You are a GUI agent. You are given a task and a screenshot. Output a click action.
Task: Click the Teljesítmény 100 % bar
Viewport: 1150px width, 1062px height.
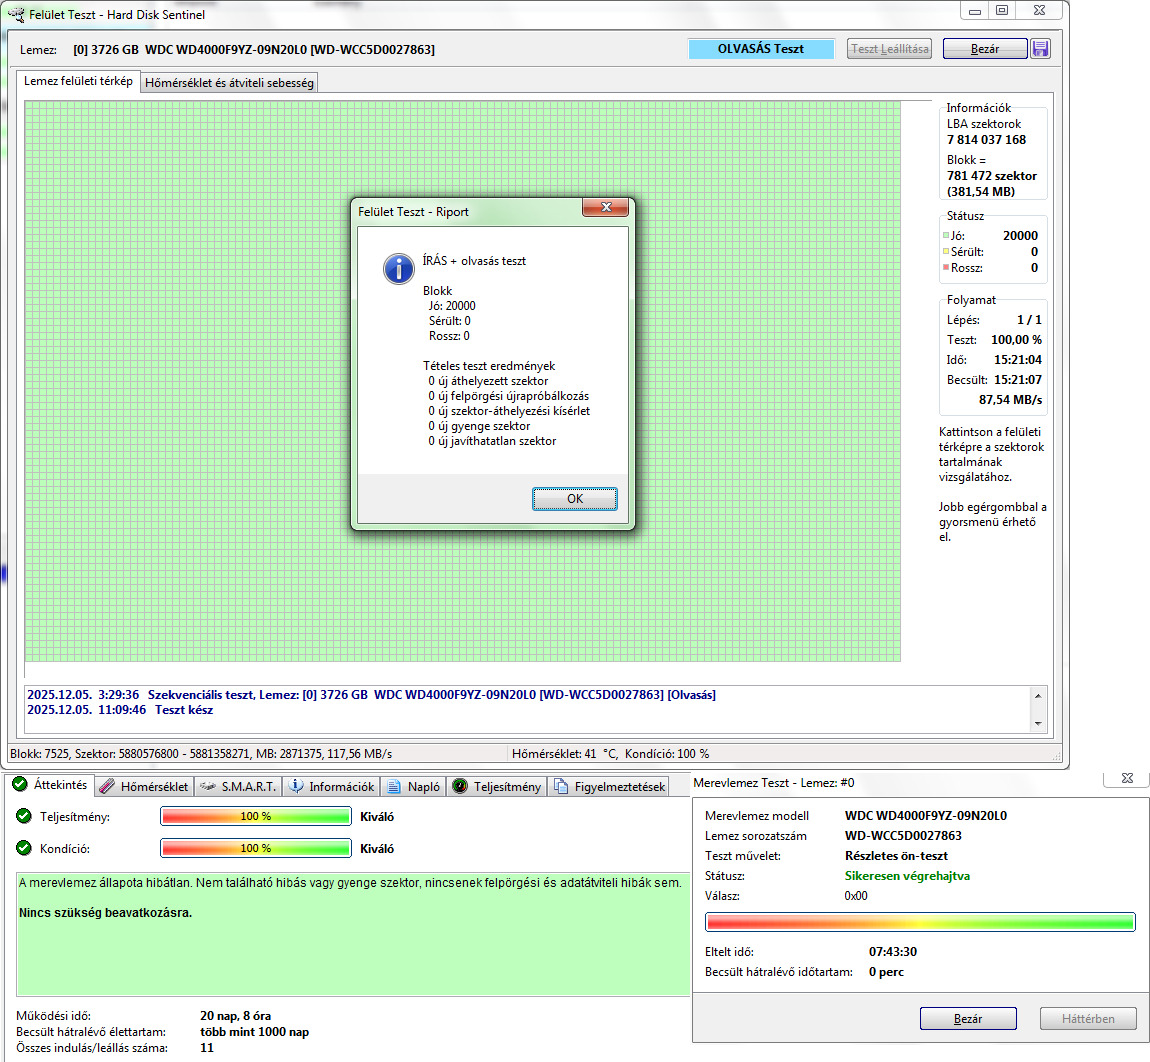(x=256, y=816)
